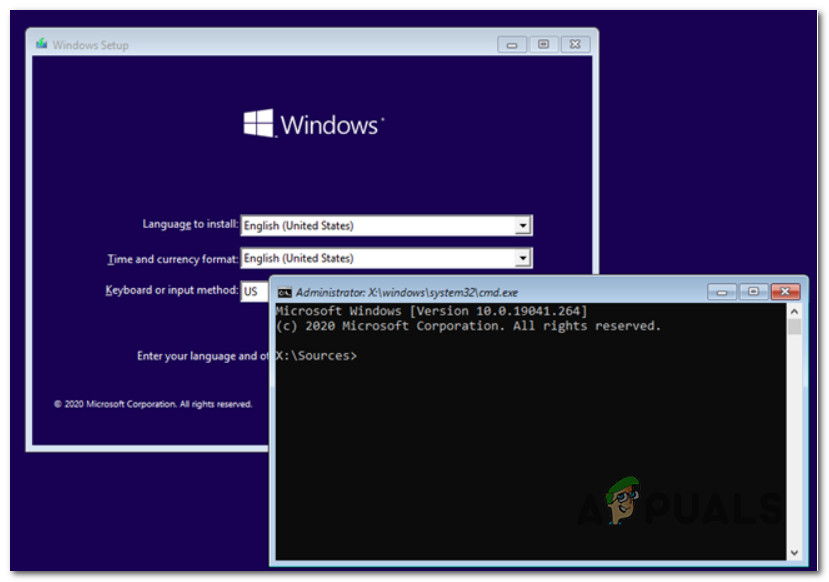Click the 2020 Microsoft Corporation copyright text in Setup
This screenshot has width=829, height=582.
click(x=153, y=404)
